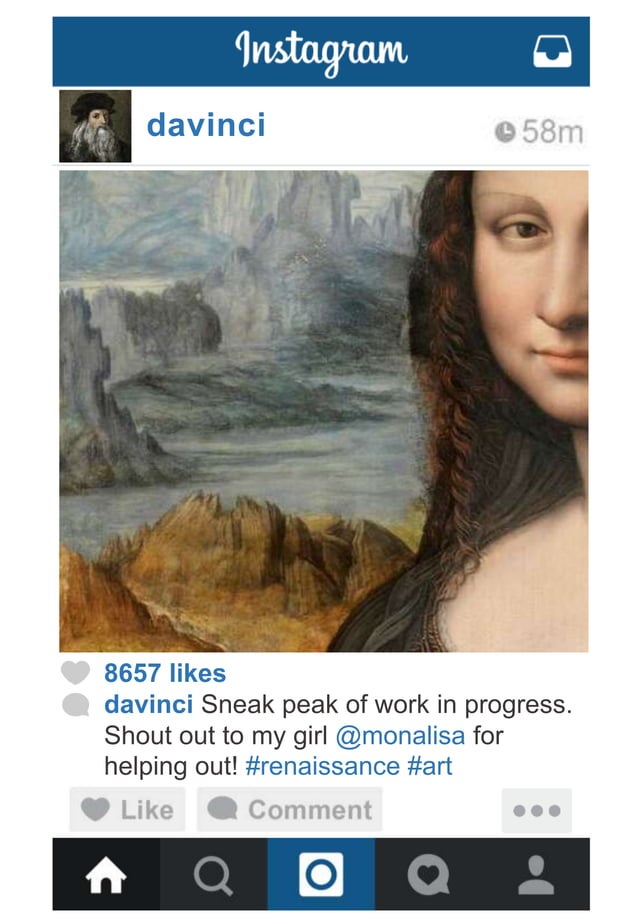Click the speech bubble beside the caption
Image resolution: width=638 pixels, height=922 pixels.
coord(76,704)
